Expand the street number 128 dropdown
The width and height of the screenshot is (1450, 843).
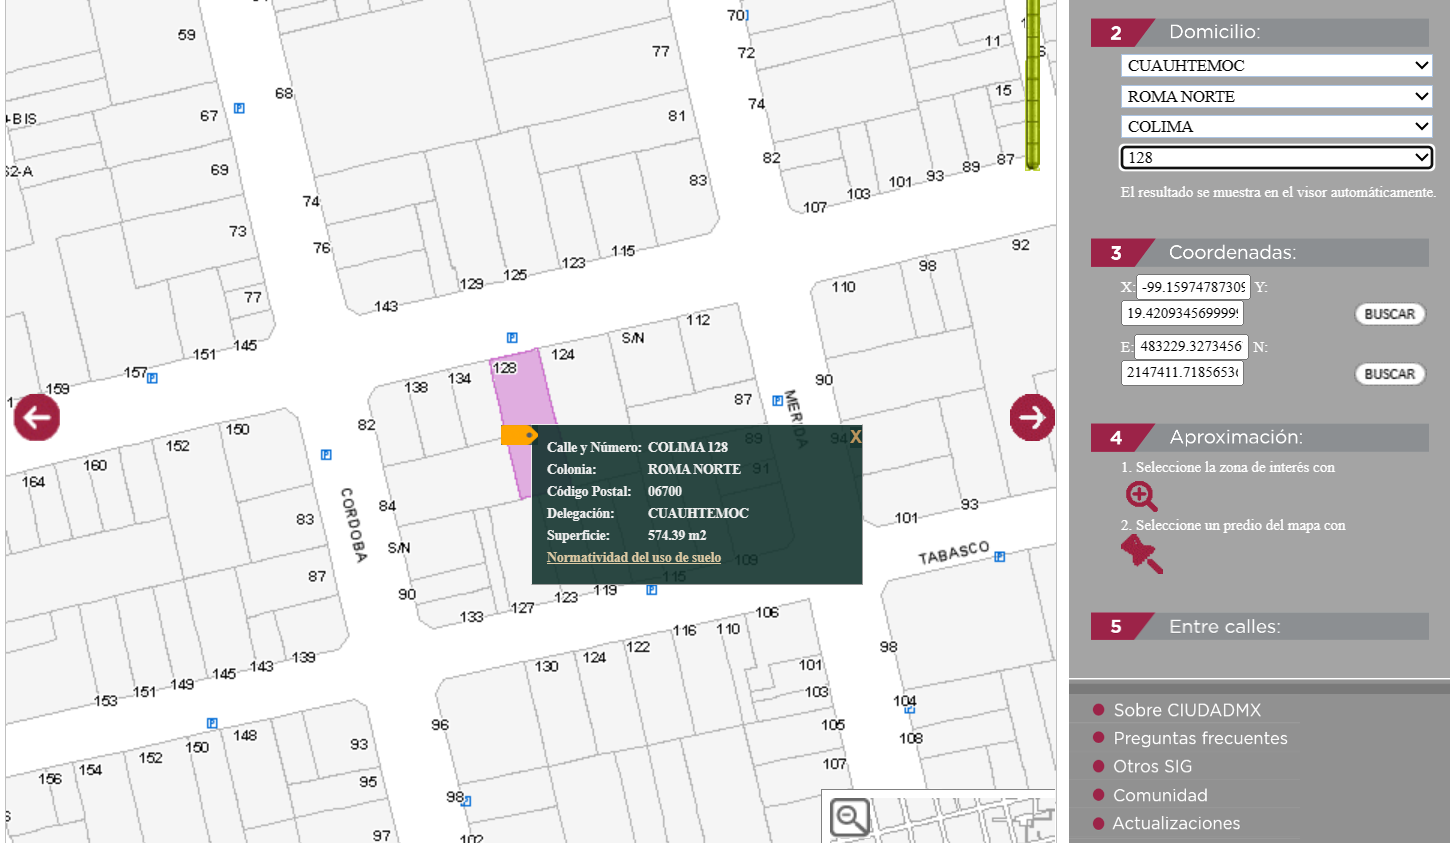pyautogui.click(x=1276, y=158)
